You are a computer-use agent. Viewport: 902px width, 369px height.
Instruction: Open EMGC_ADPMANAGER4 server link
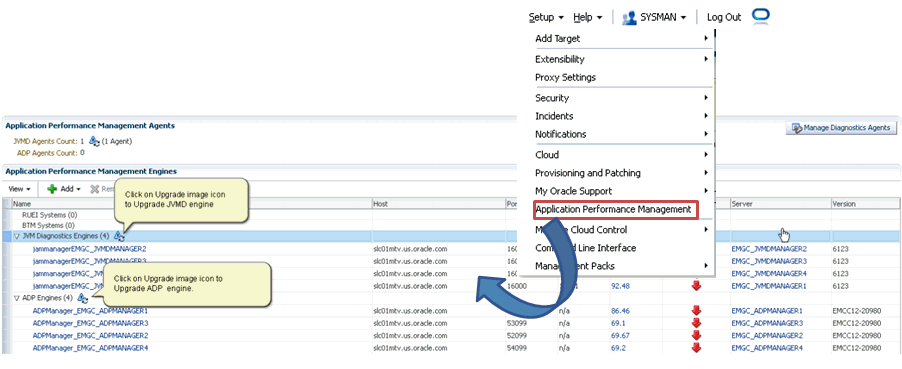(767, 348)
